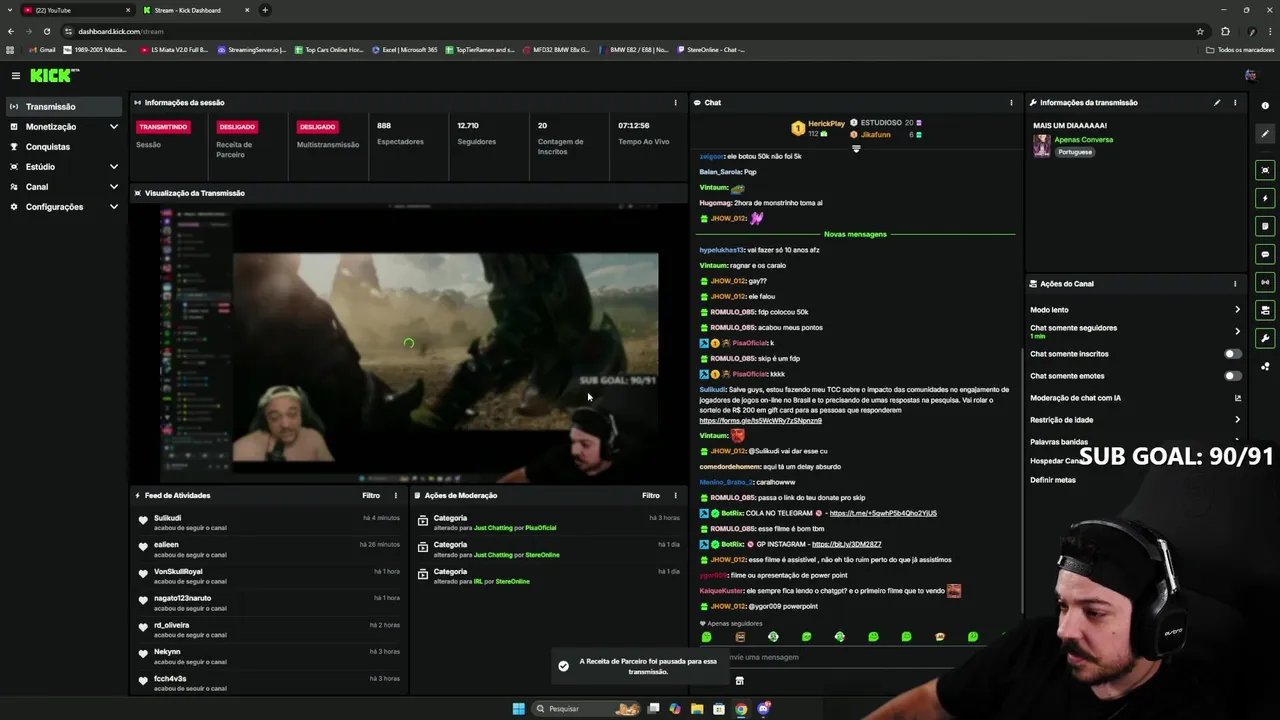Click the stream preview sidebar icon
1280x720 pixels.
tap(1265, 170)
